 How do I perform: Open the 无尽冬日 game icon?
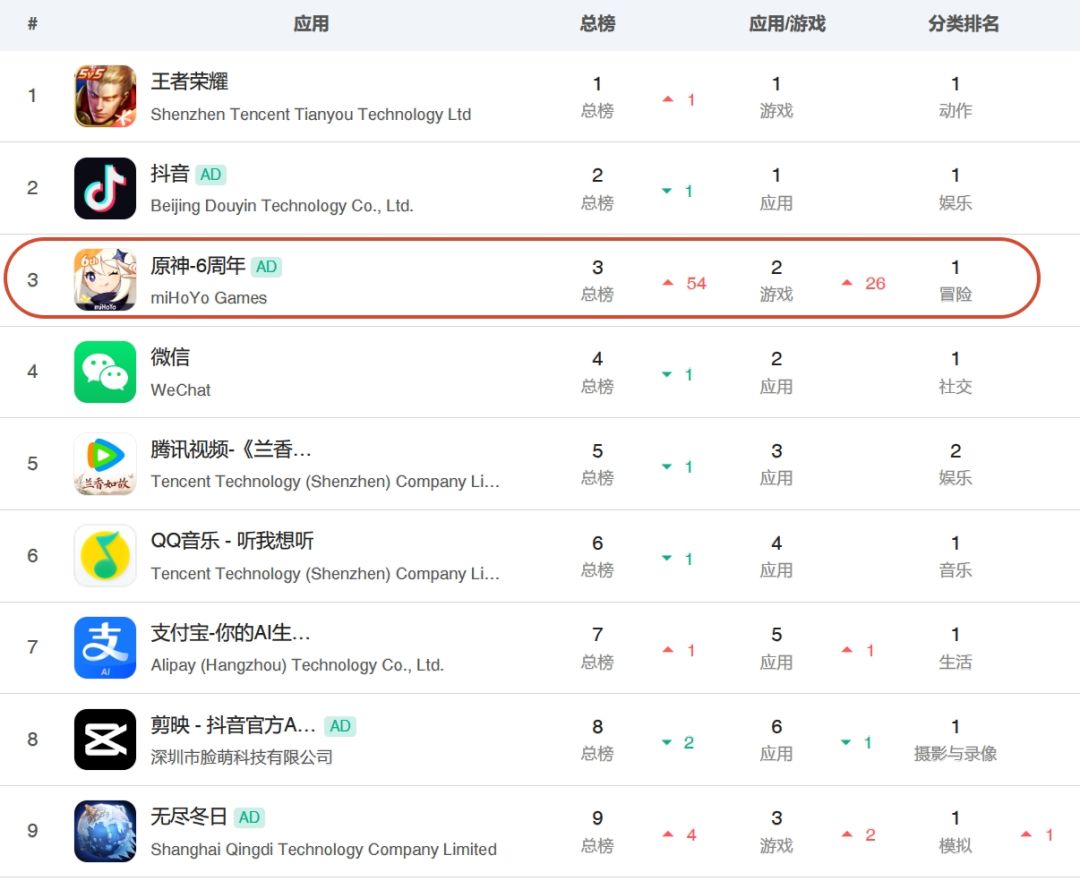point(105,831)
